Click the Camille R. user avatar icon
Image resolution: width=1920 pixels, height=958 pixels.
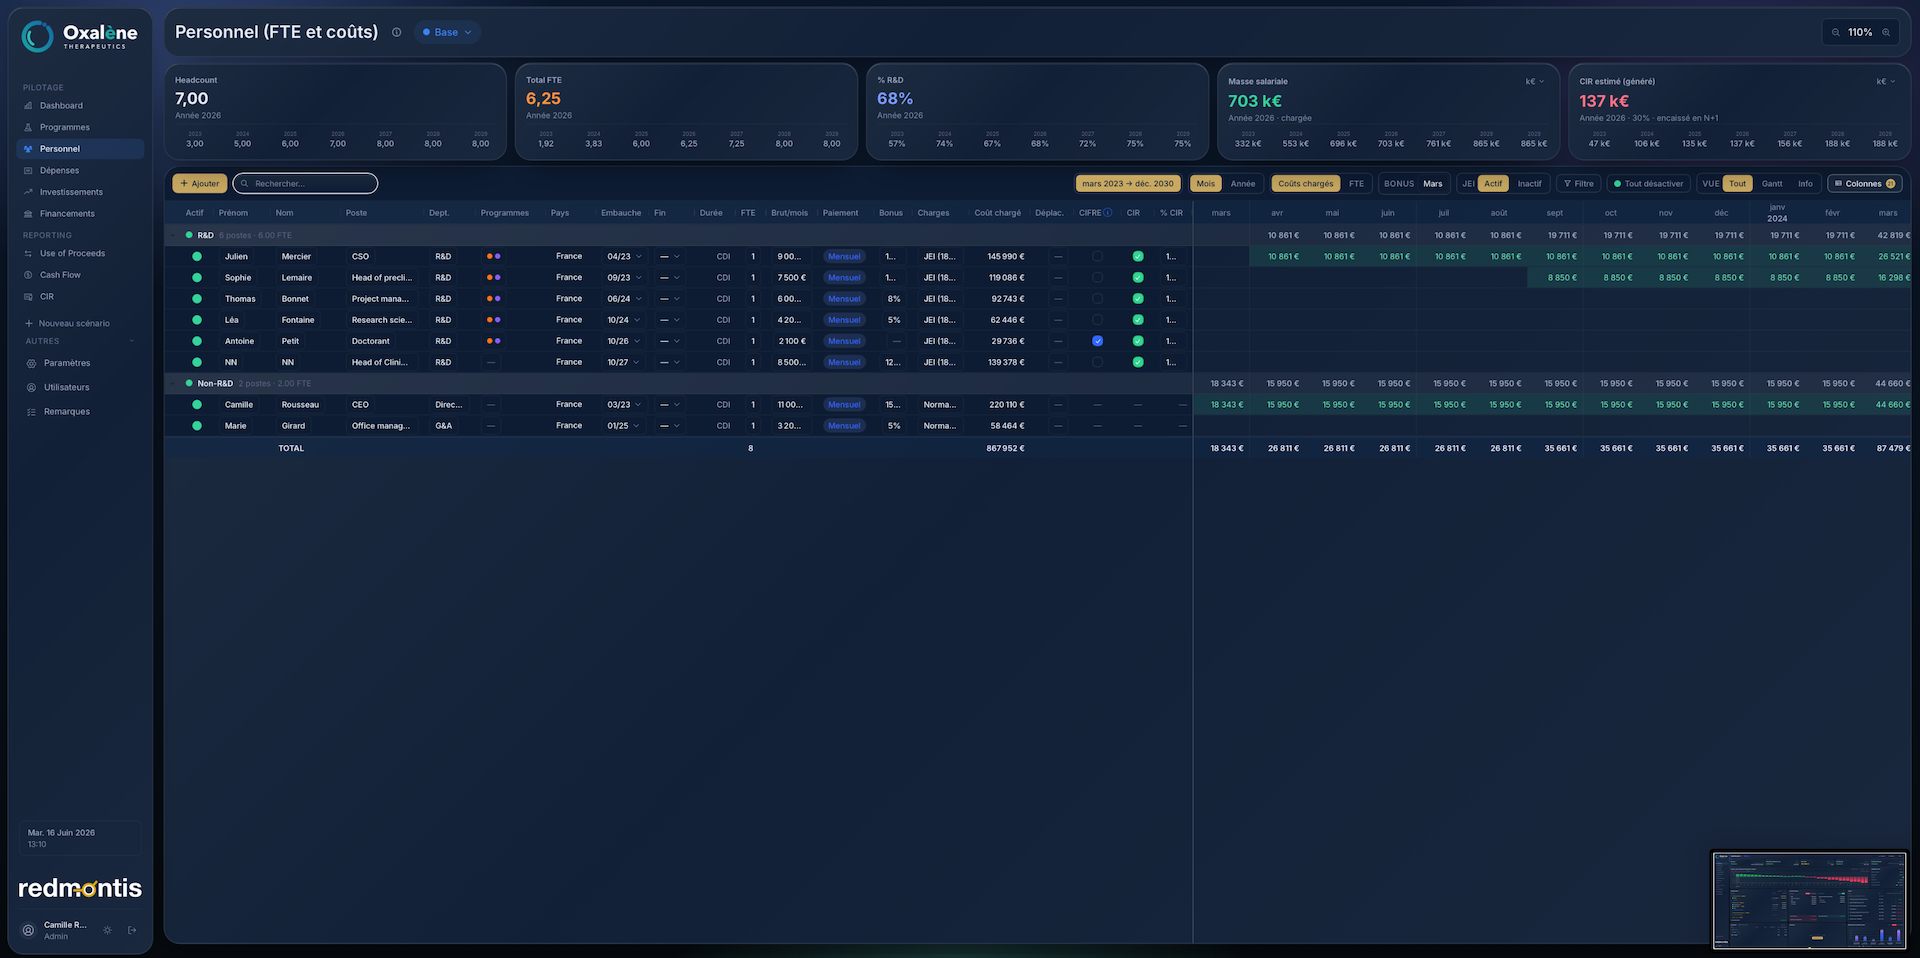point(28,930)
